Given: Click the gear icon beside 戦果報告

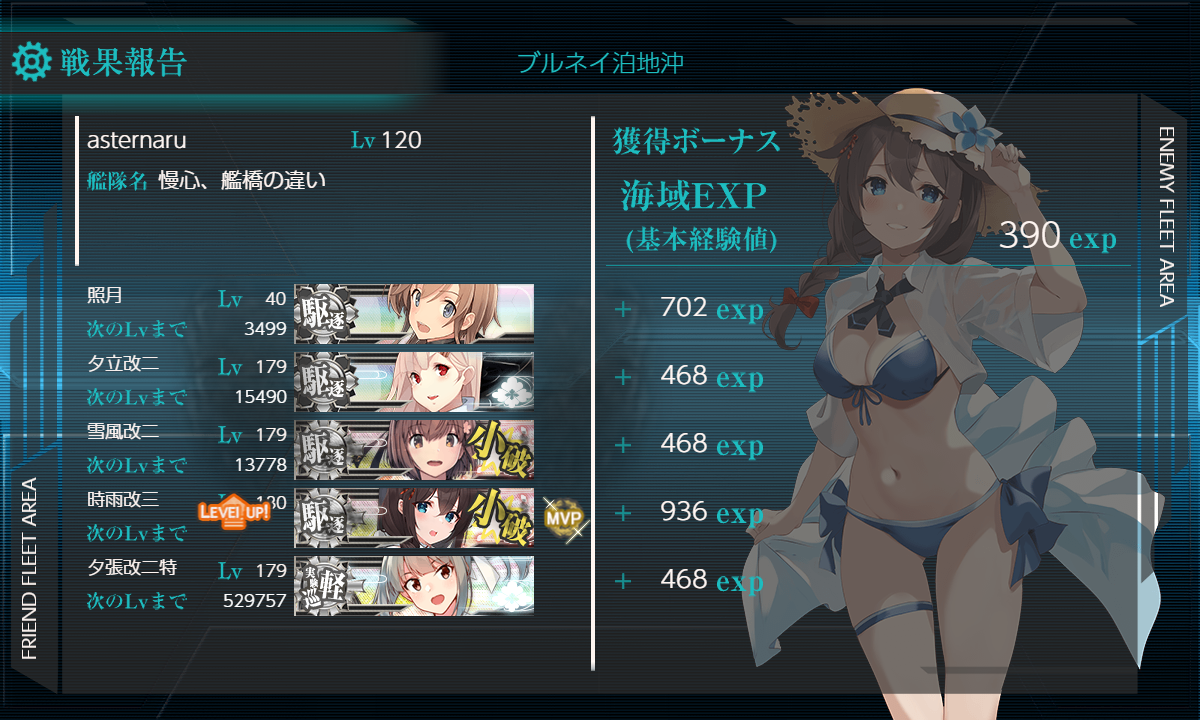Looking at the screenshot, I should (x=31, y=62).
